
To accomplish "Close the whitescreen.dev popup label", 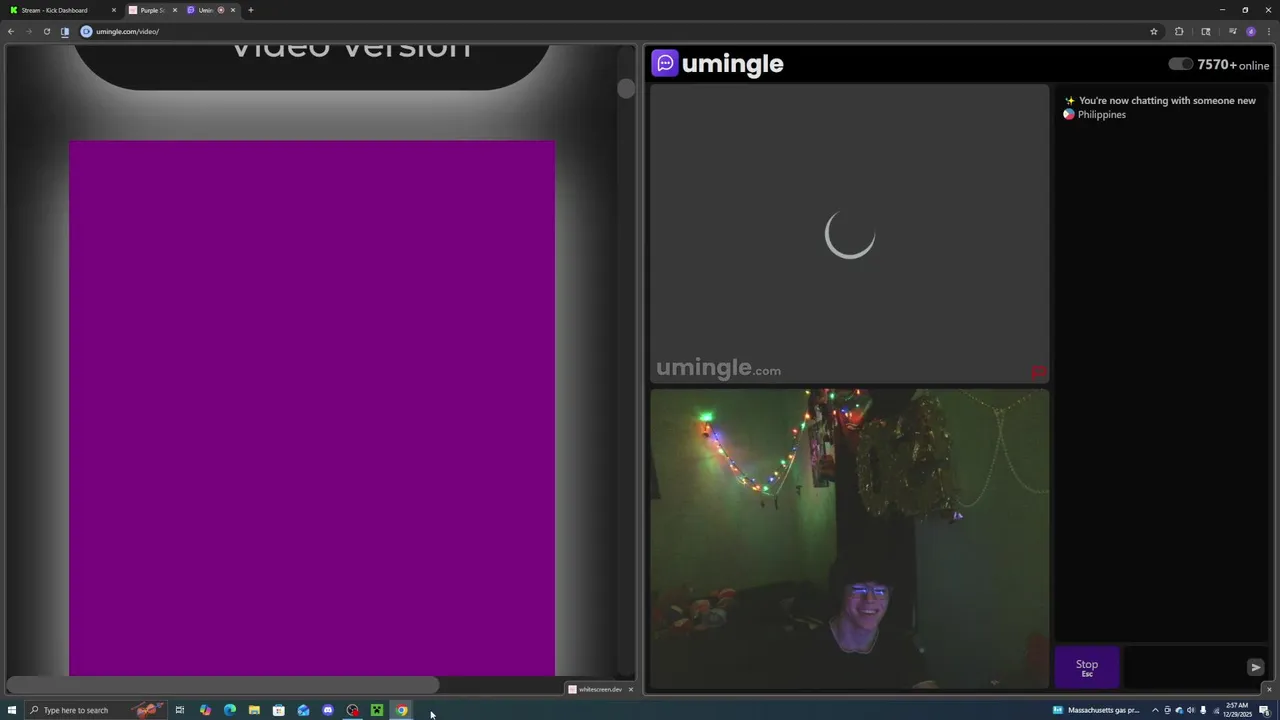I will pos(630,689).
